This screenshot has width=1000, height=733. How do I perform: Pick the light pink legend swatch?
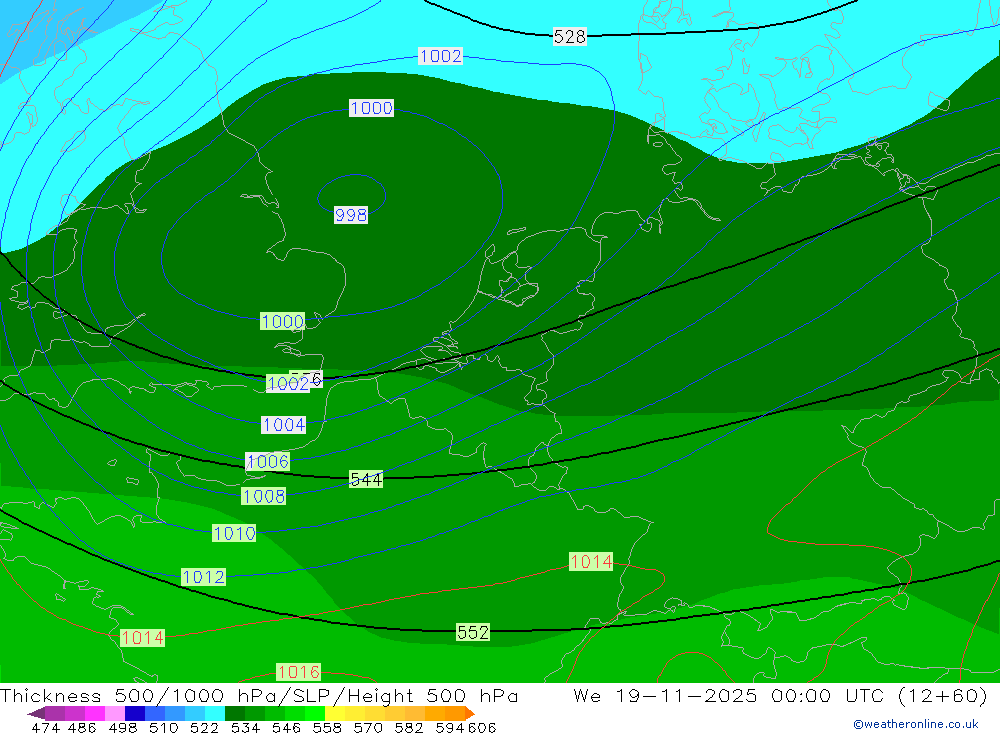tap(115, 714)
